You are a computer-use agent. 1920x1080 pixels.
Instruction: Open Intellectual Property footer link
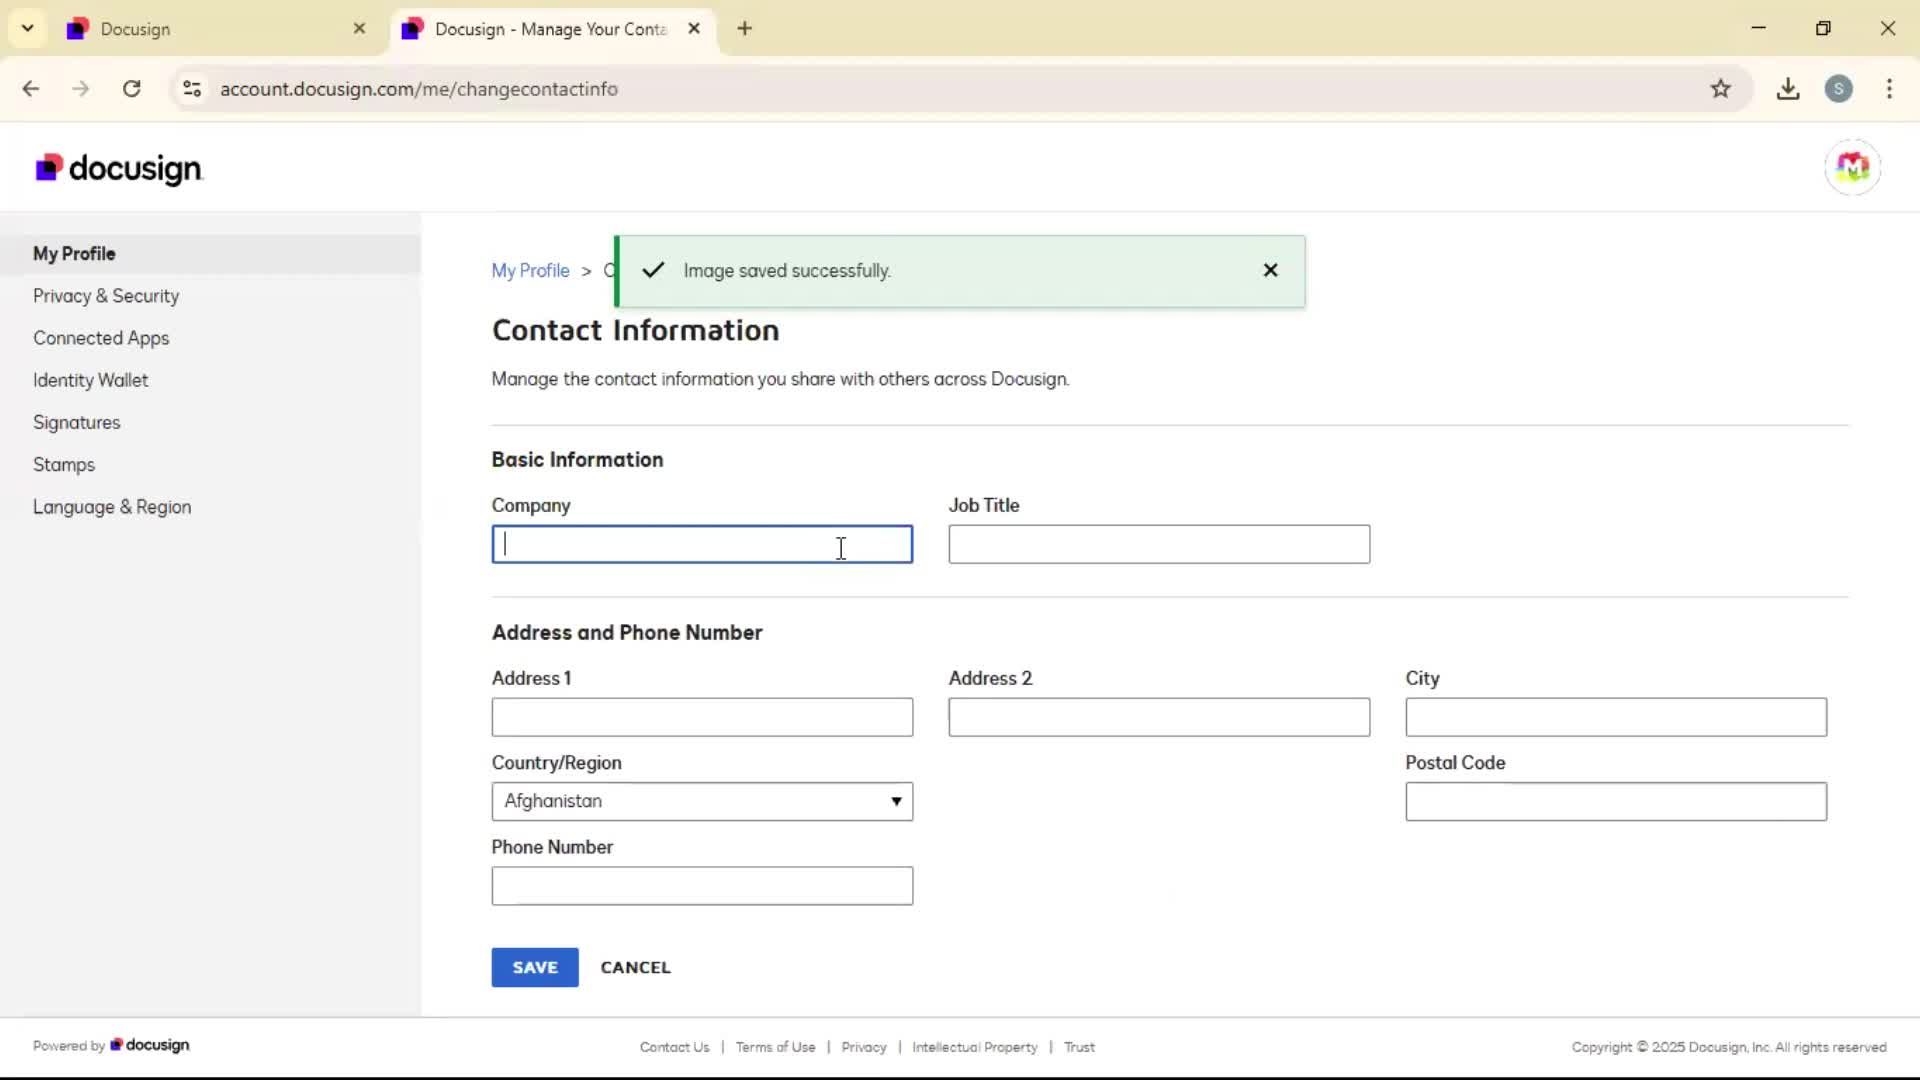pos(975,1047)
